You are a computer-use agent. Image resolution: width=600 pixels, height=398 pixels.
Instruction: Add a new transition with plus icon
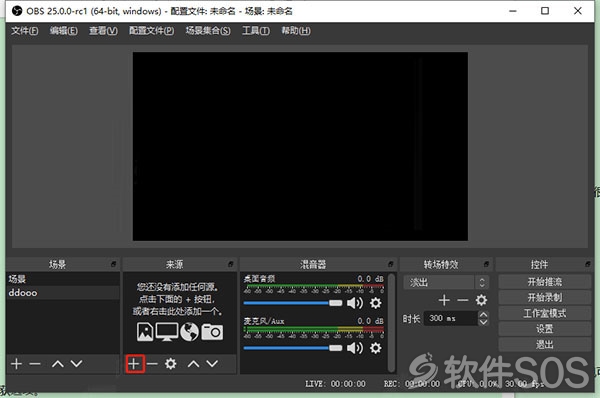click(444, 300)
